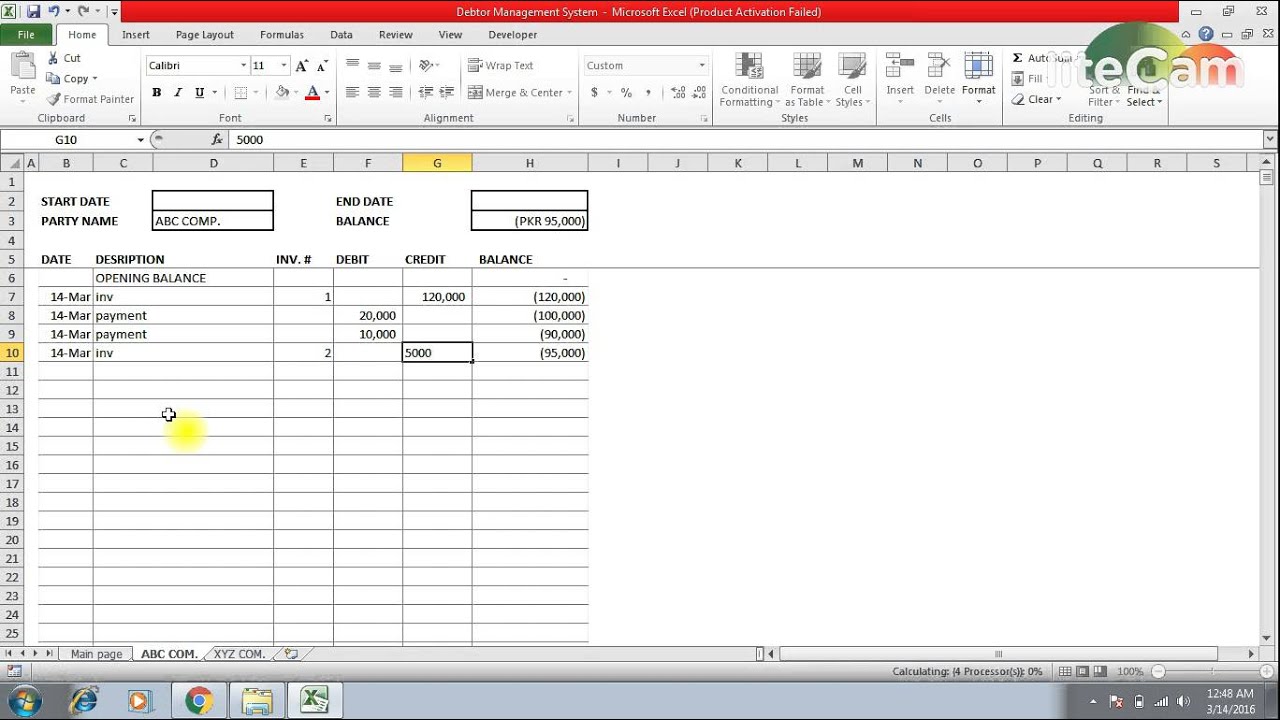Open Fill Color dropdown arrow
The height and width of the screenshot is (720, 1280).
coord(296,93)
